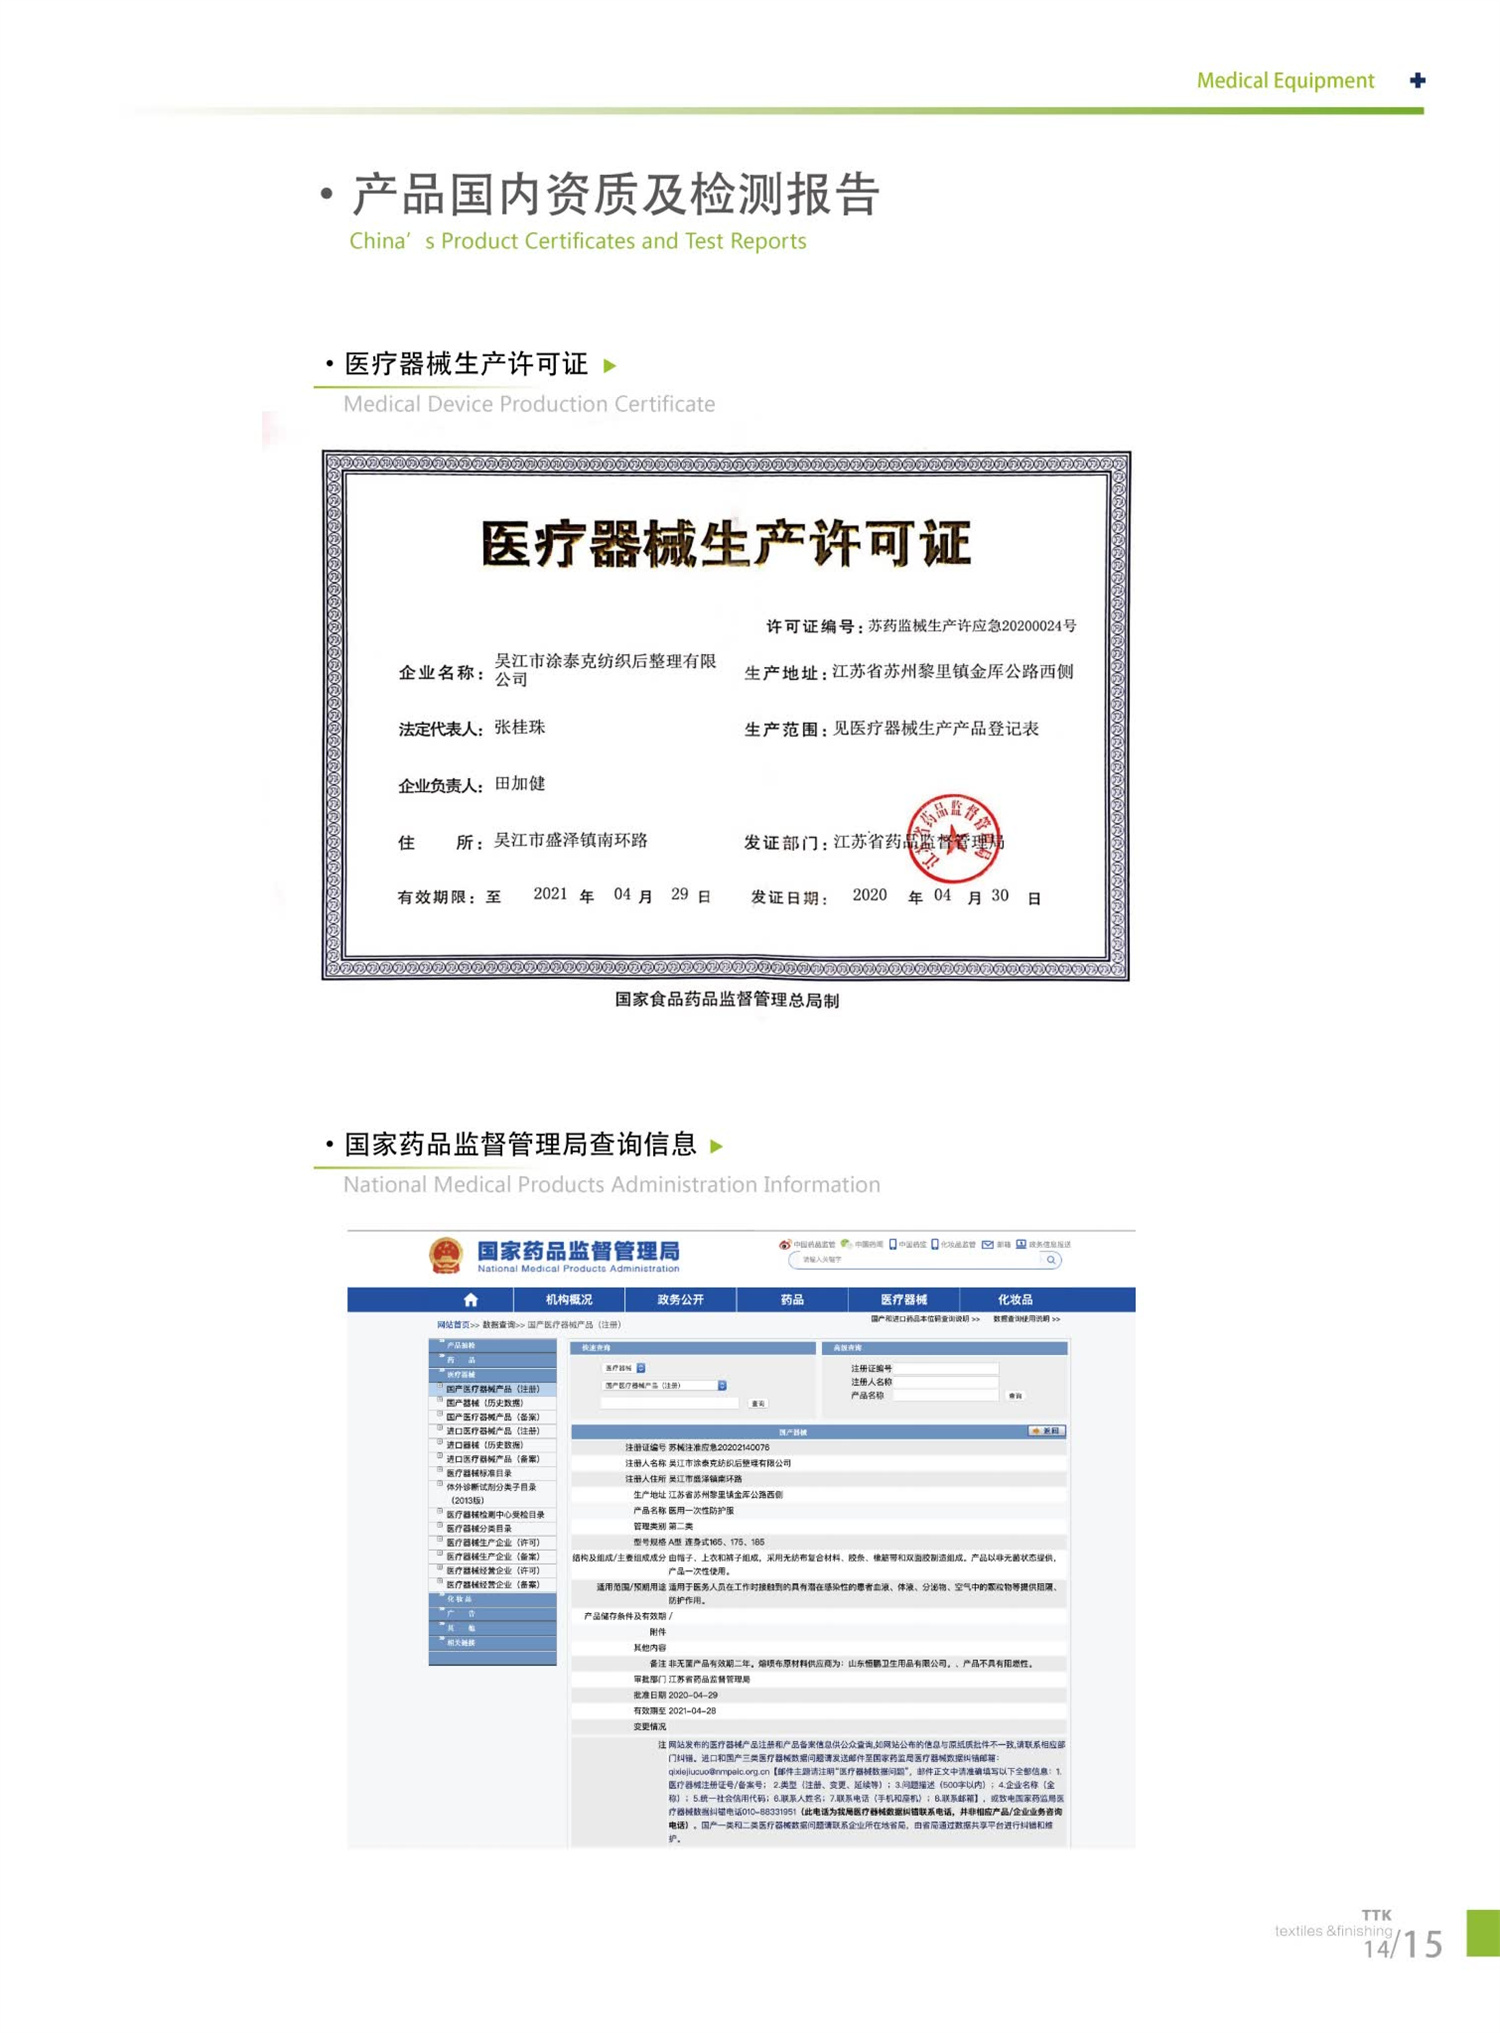Click the 中国药监 phone icon
1500x2033 pixels.
(893, 1244)
